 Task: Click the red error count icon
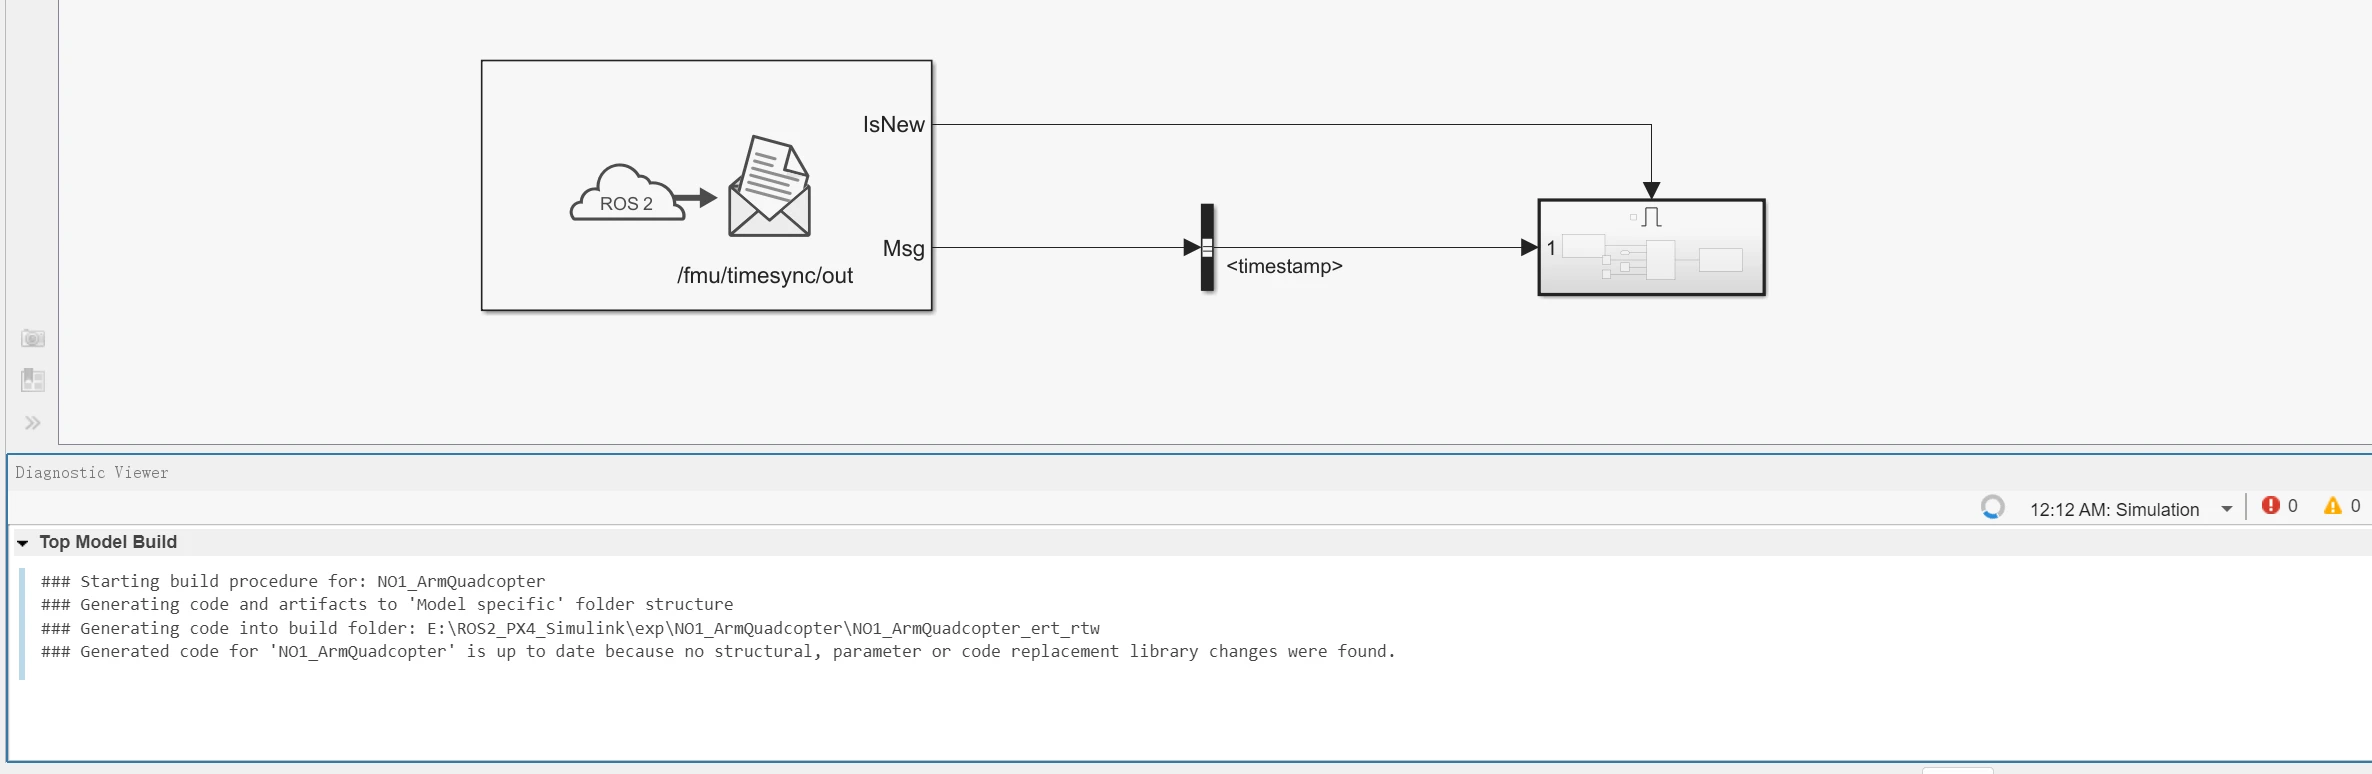(x=2271, y=506)
